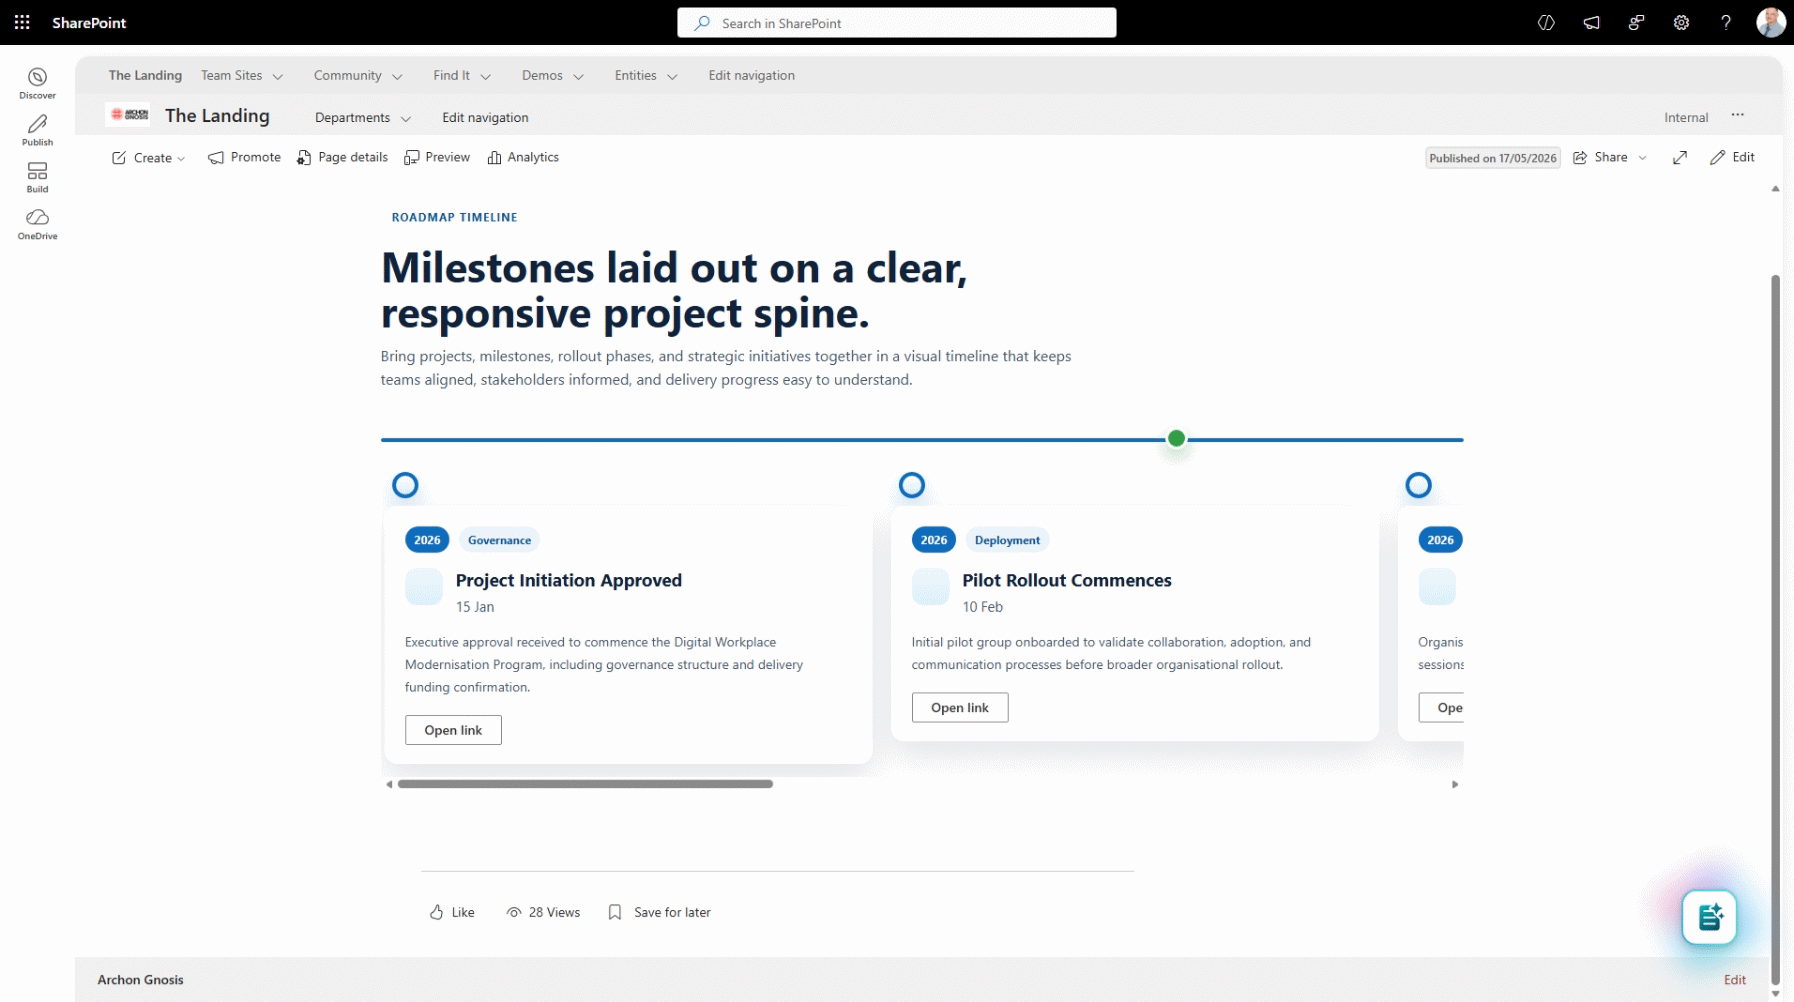
Task: Open Publish in the left app bar
Action: (37, 130)
